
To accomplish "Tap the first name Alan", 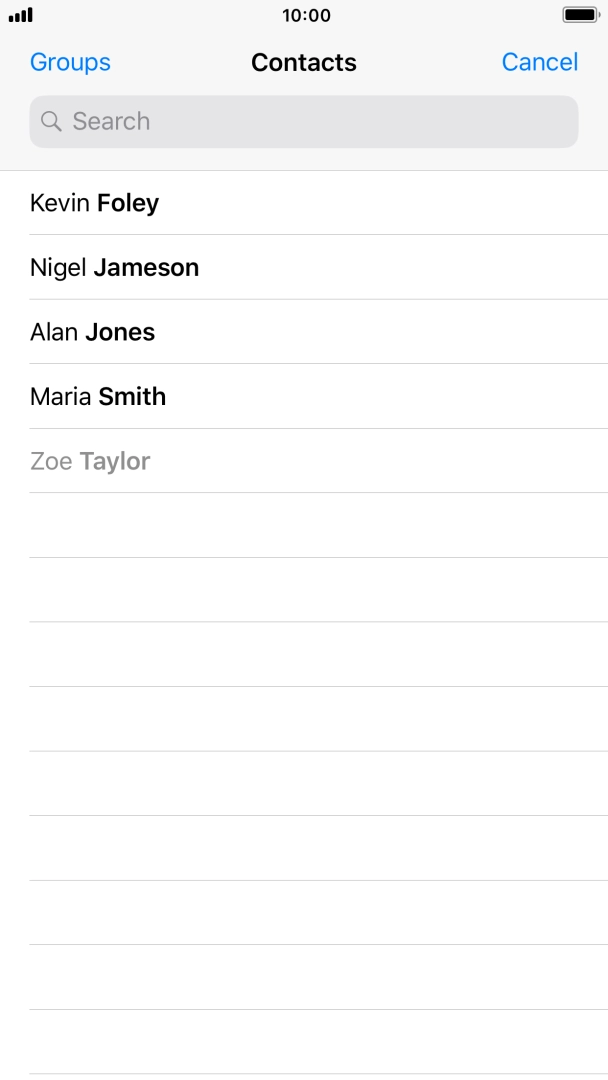I will [54, 332].
